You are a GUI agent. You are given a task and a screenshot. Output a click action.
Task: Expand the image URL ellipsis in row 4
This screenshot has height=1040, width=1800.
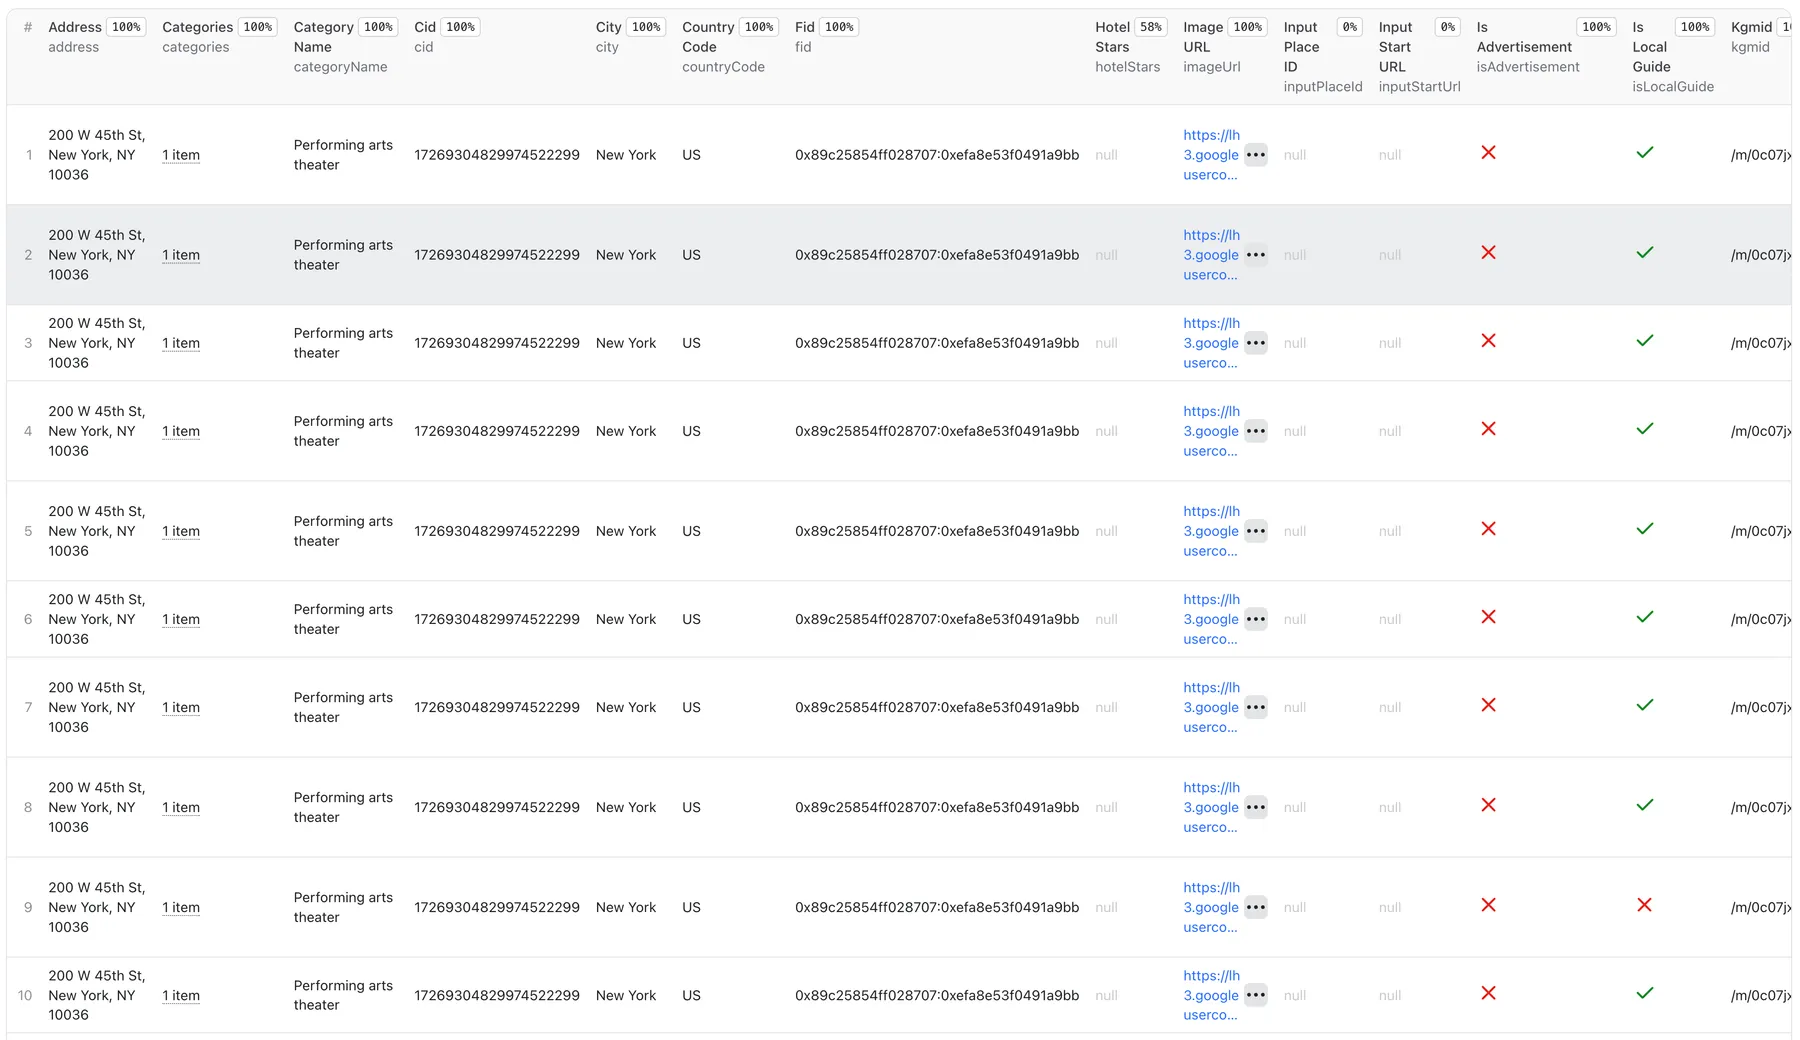point(1256,431)
